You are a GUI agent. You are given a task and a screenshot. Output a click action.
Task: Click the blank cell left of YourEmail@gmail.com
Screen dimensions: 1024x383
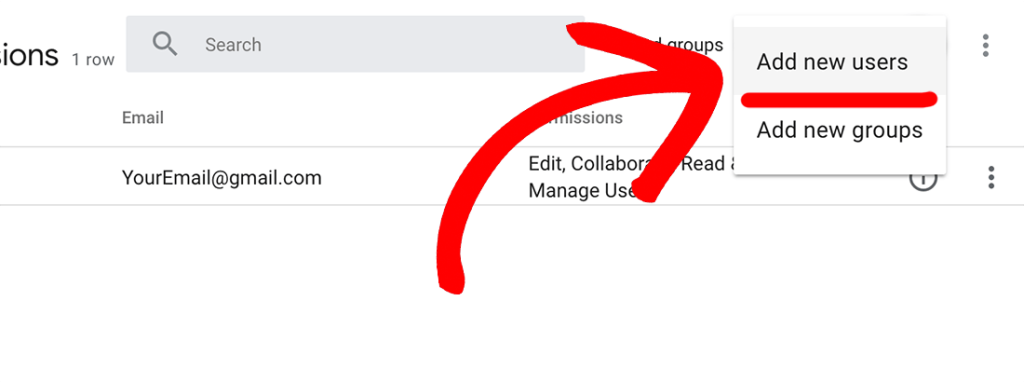tap(59, 176)
